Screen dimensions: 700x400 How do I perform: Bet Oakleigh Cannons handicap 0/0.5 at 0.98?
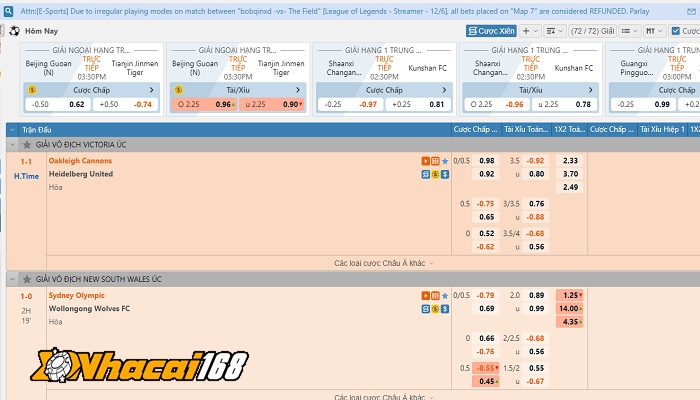tap(487, 161)
